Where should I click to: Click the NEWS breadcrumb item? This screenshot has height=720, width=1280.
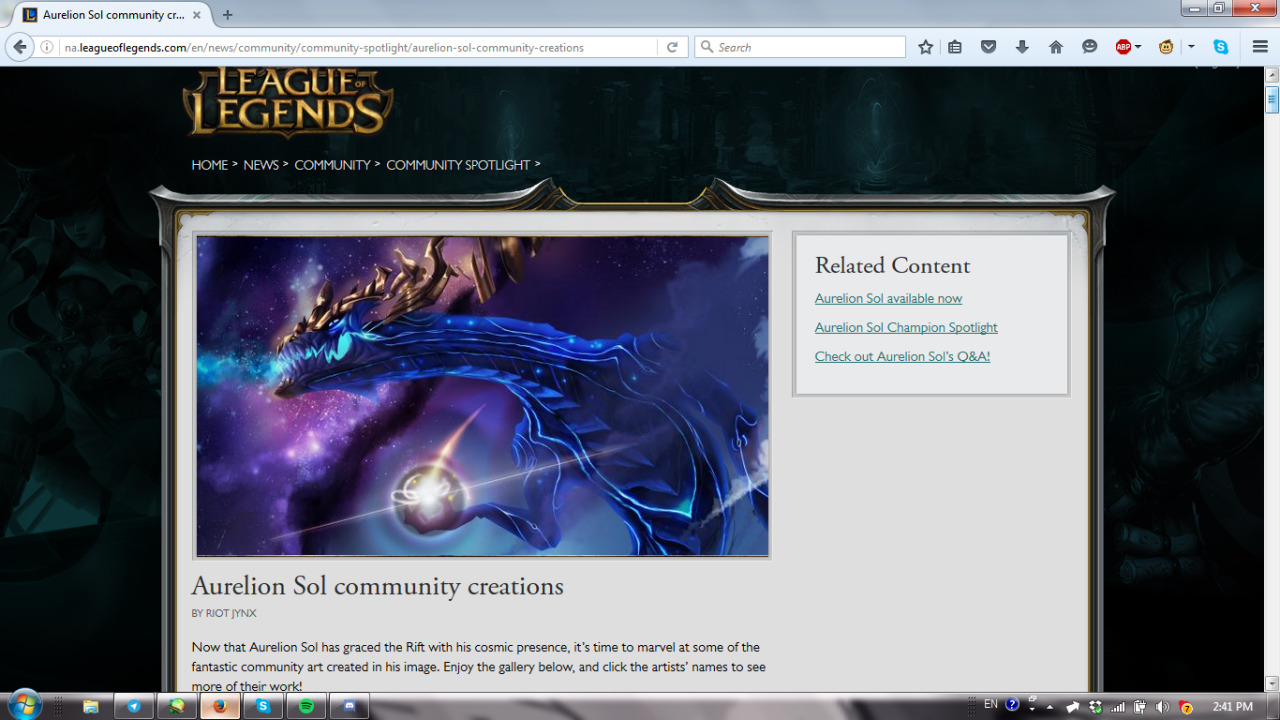[261, 165]
